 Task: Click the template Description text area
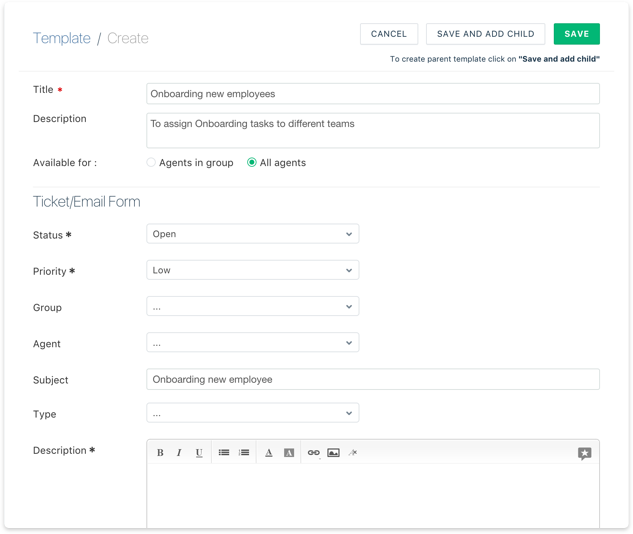373,130
